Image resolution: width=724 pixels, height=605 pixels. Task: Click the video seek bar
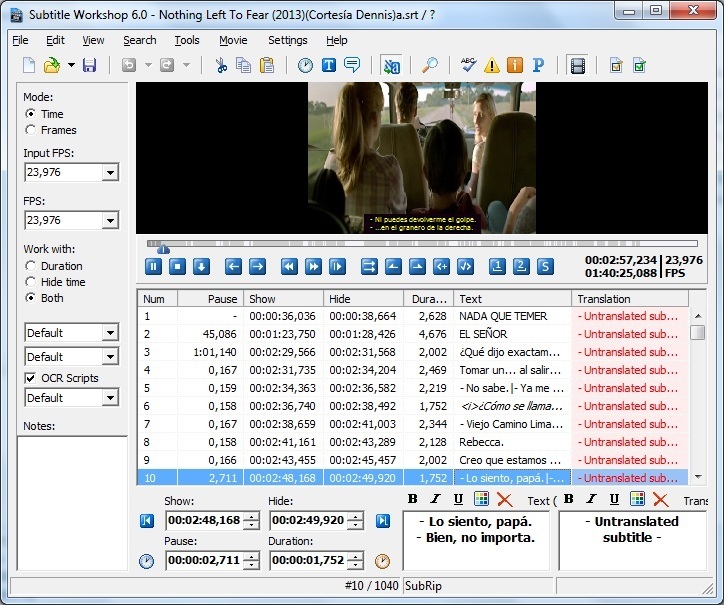420,243
